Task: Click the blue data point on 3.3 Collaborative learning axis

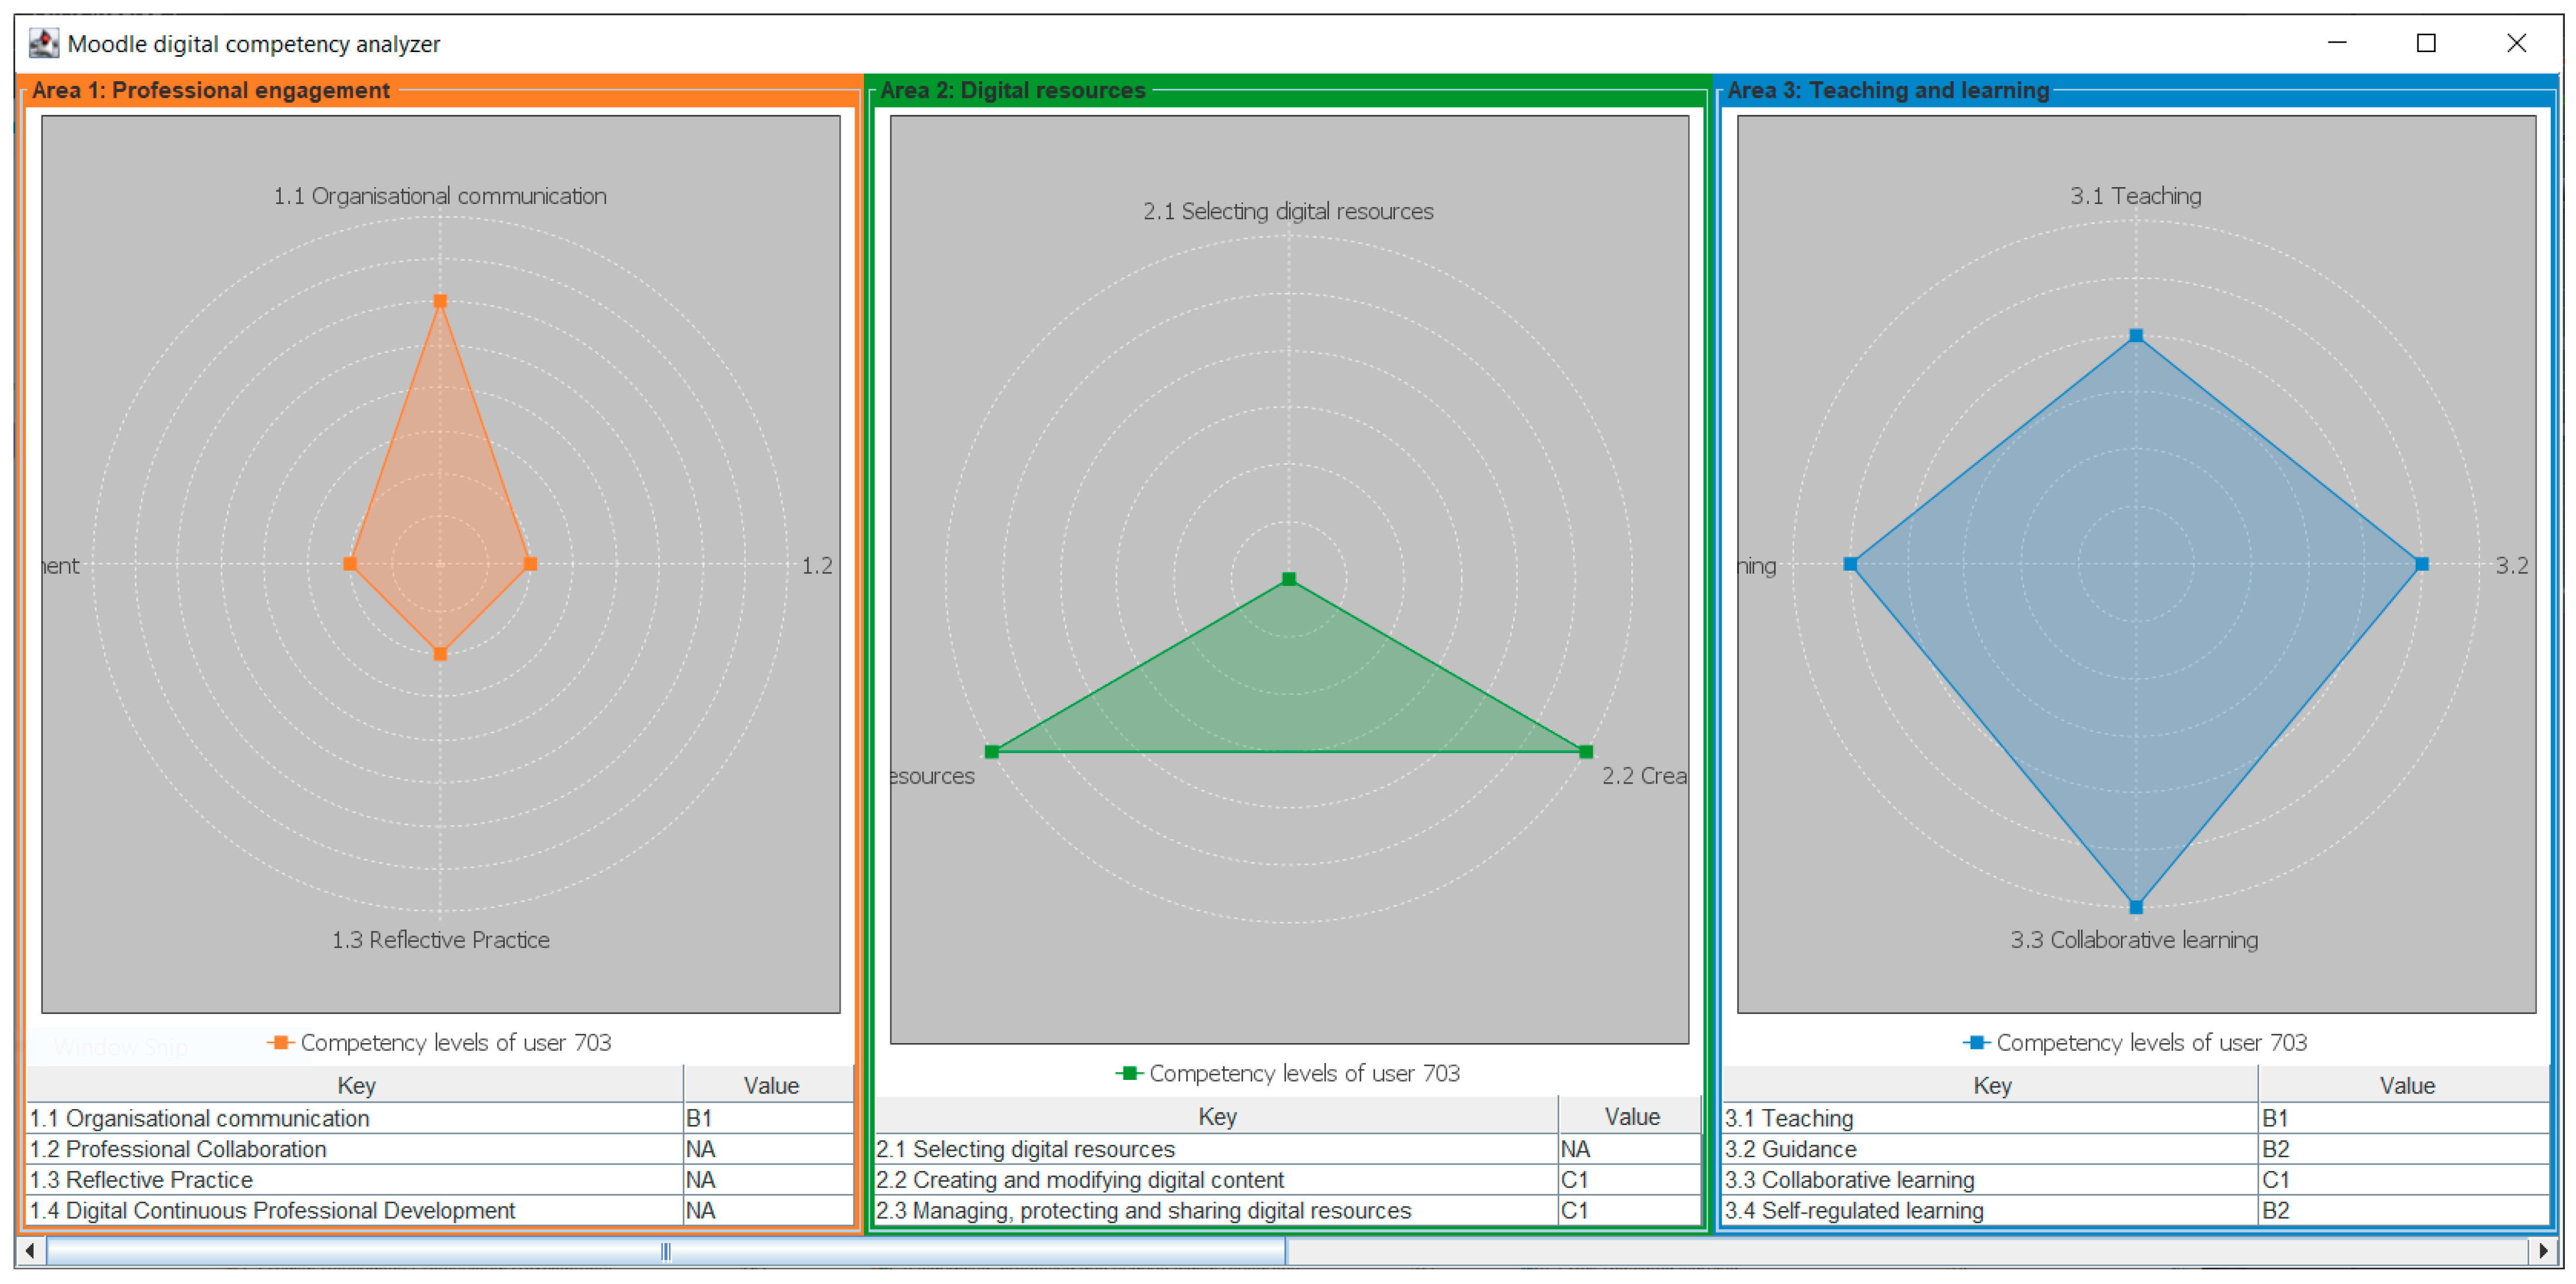Action: (x=2136, y=907)
